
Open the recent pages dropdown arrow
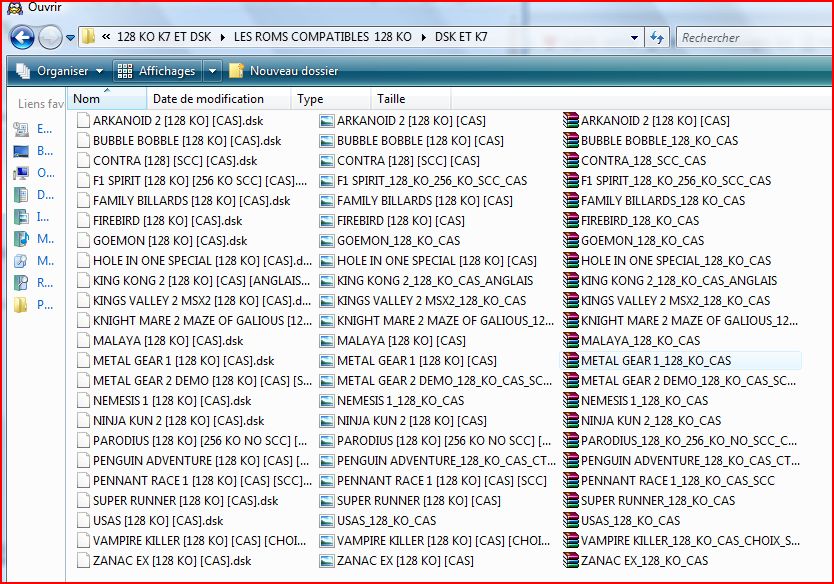71,38
